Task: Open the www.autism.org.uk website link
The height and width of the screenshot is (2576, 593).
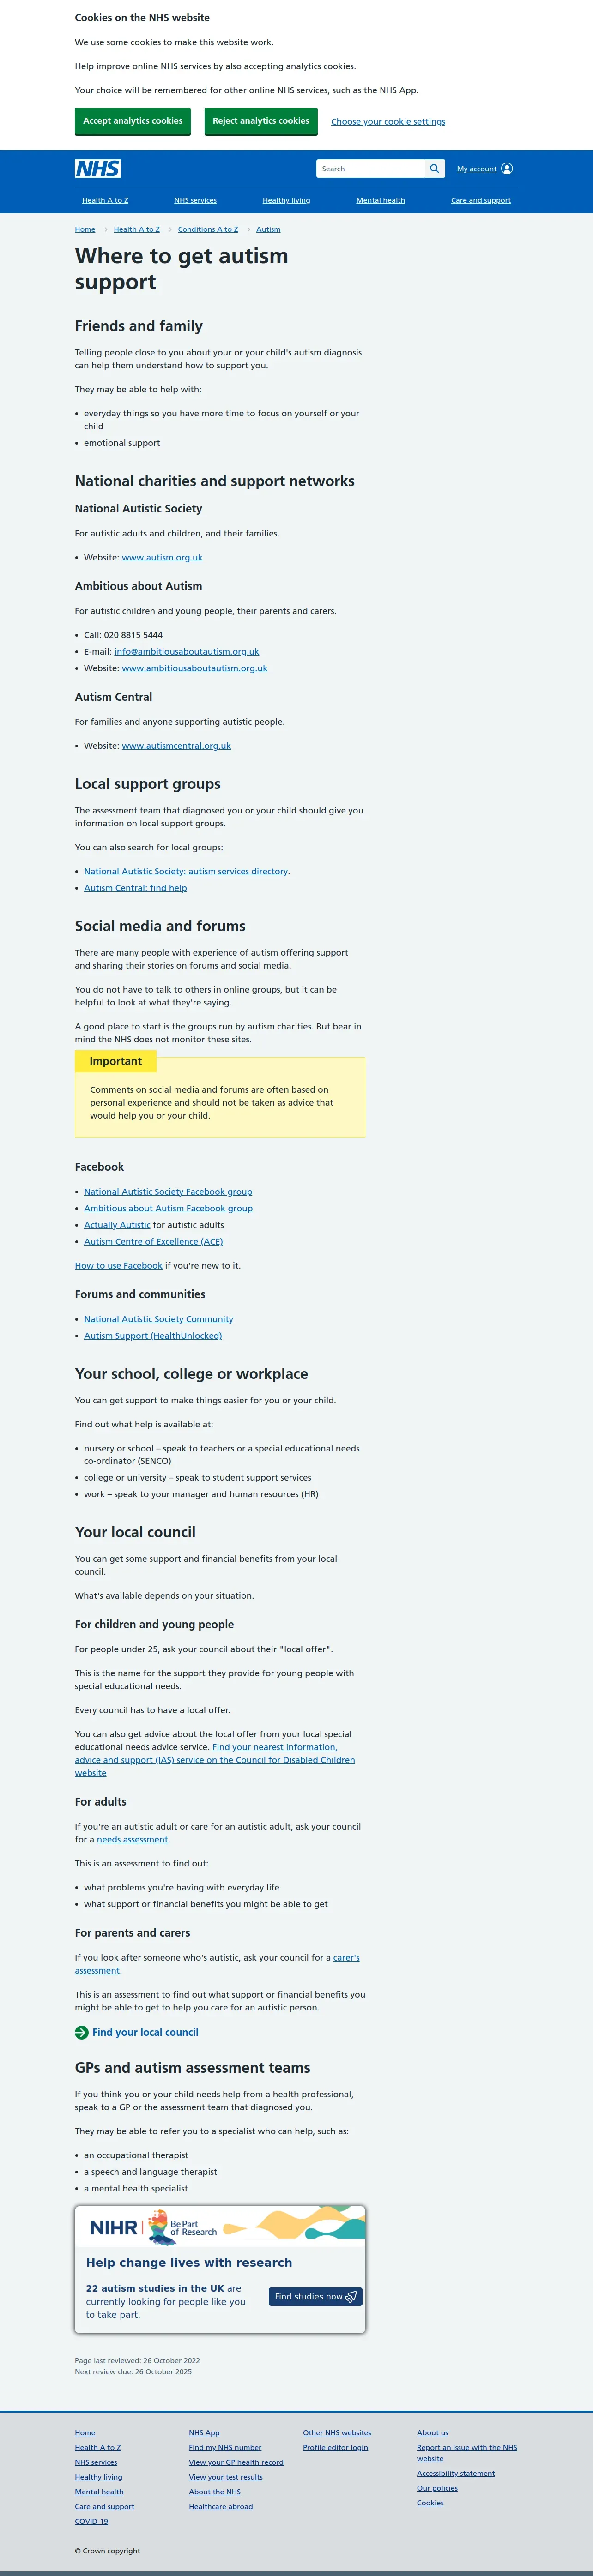Action: pos(162,558)
